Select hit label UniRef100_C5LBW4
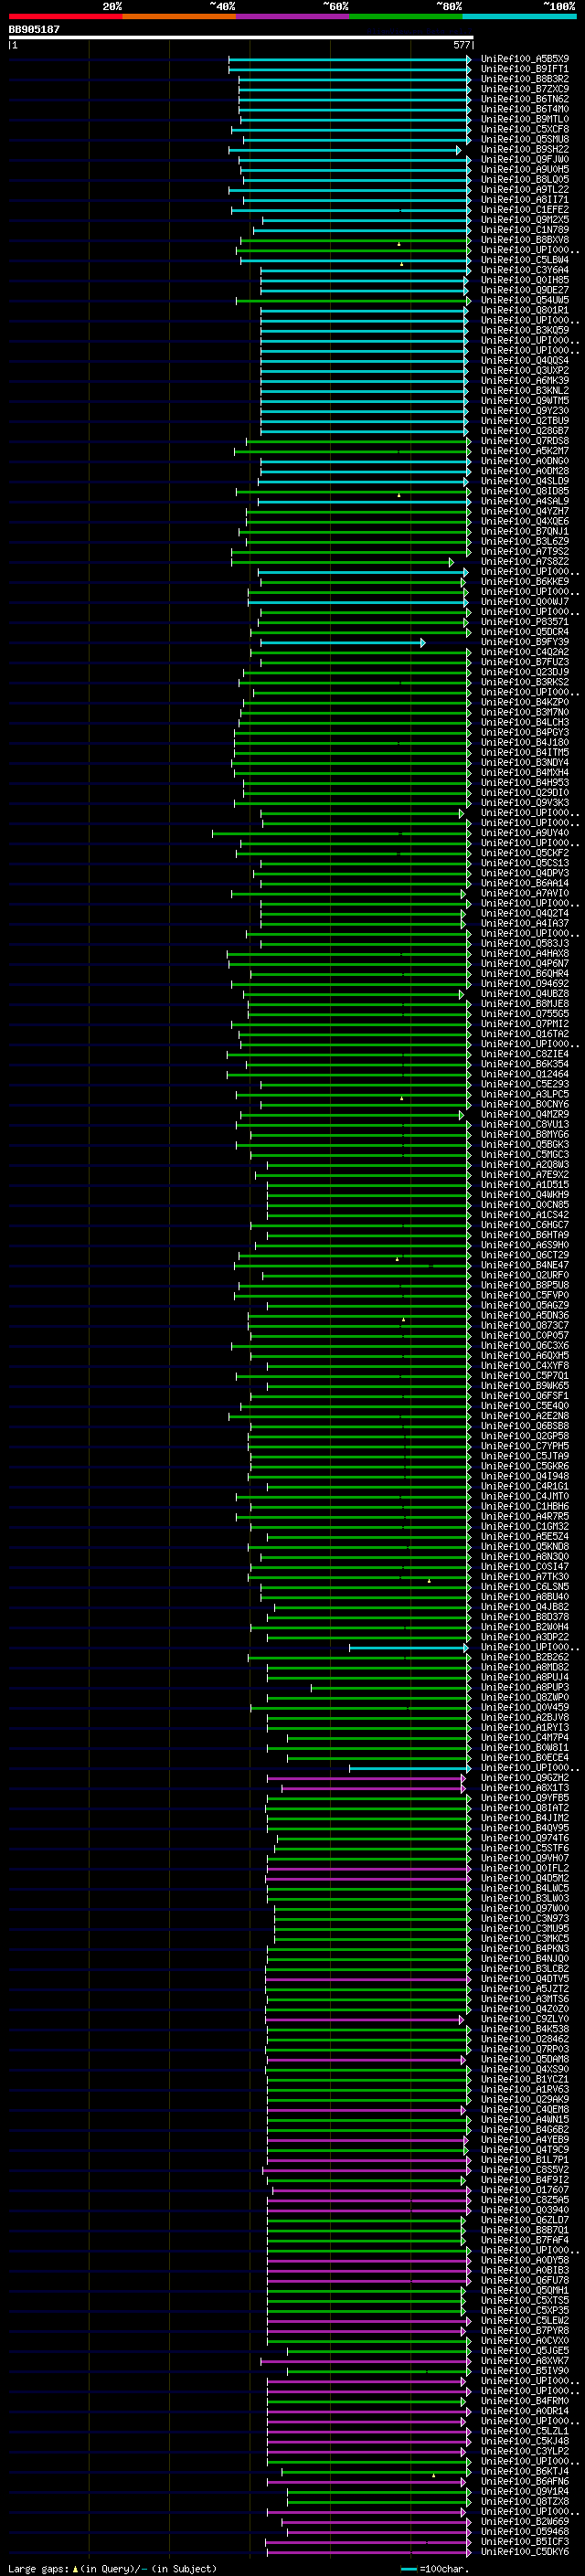The height and width of the screenshot is (2576, 585). tap(525, 260)
